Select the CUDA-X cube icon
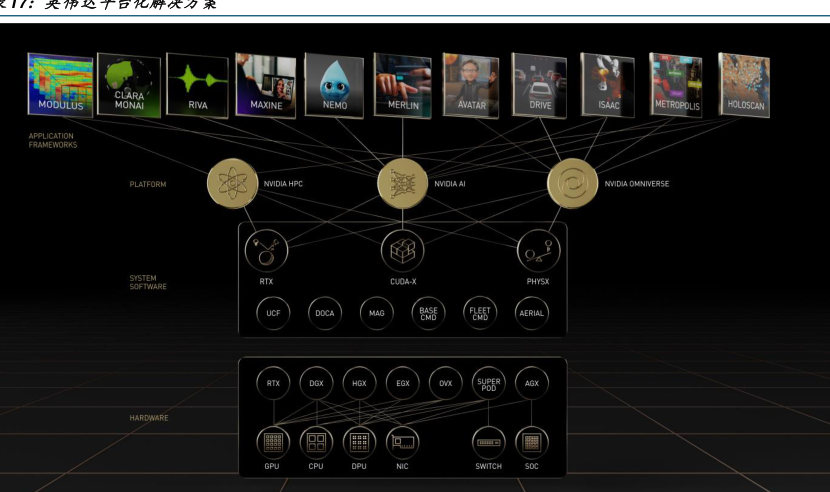830x492 pixels. (402, 250)
